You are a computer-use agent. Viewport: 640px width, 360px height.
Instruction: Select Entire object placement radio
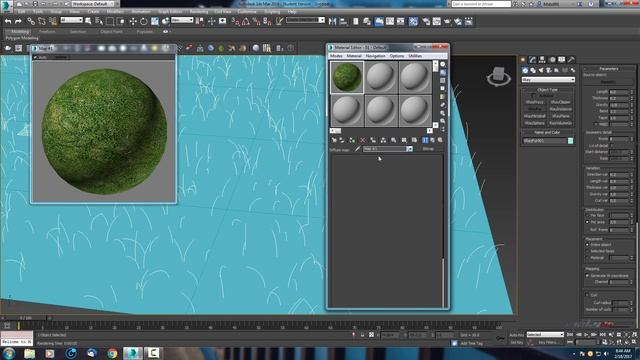coord(588,244)
